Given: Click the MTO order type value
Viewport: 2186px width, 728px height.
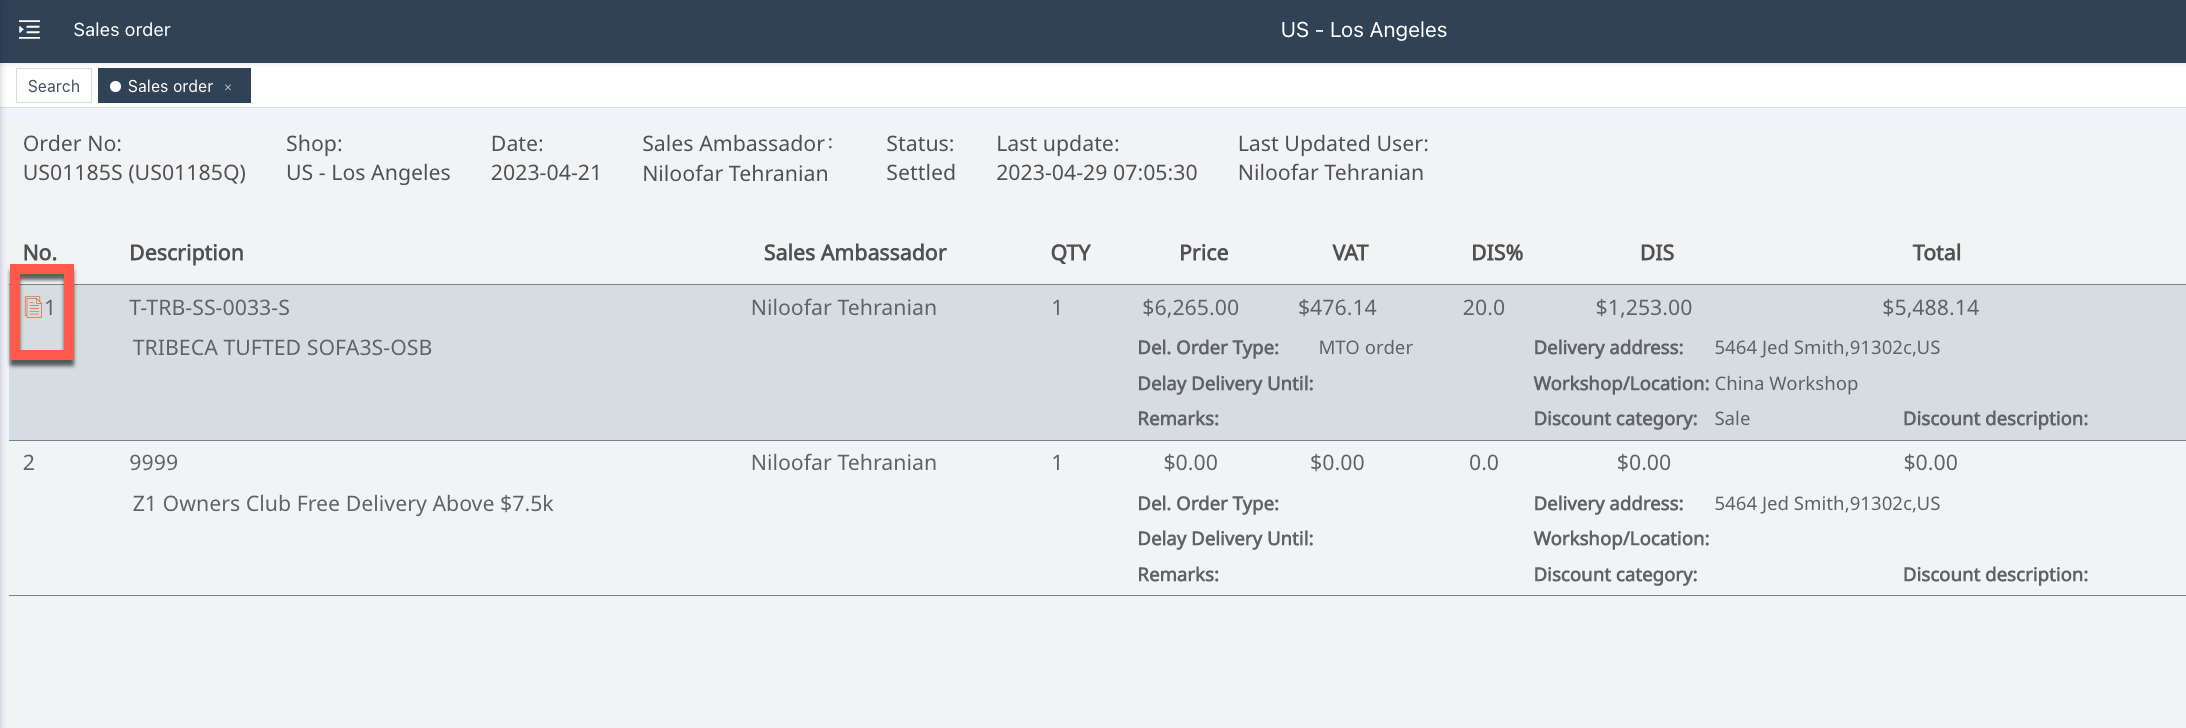Looking at the screenshot, I should (x=1365, y=348).
